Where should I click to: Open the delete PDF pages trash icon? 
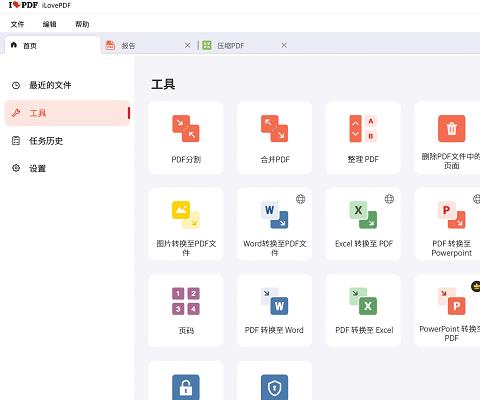click(x=451, y=128)
